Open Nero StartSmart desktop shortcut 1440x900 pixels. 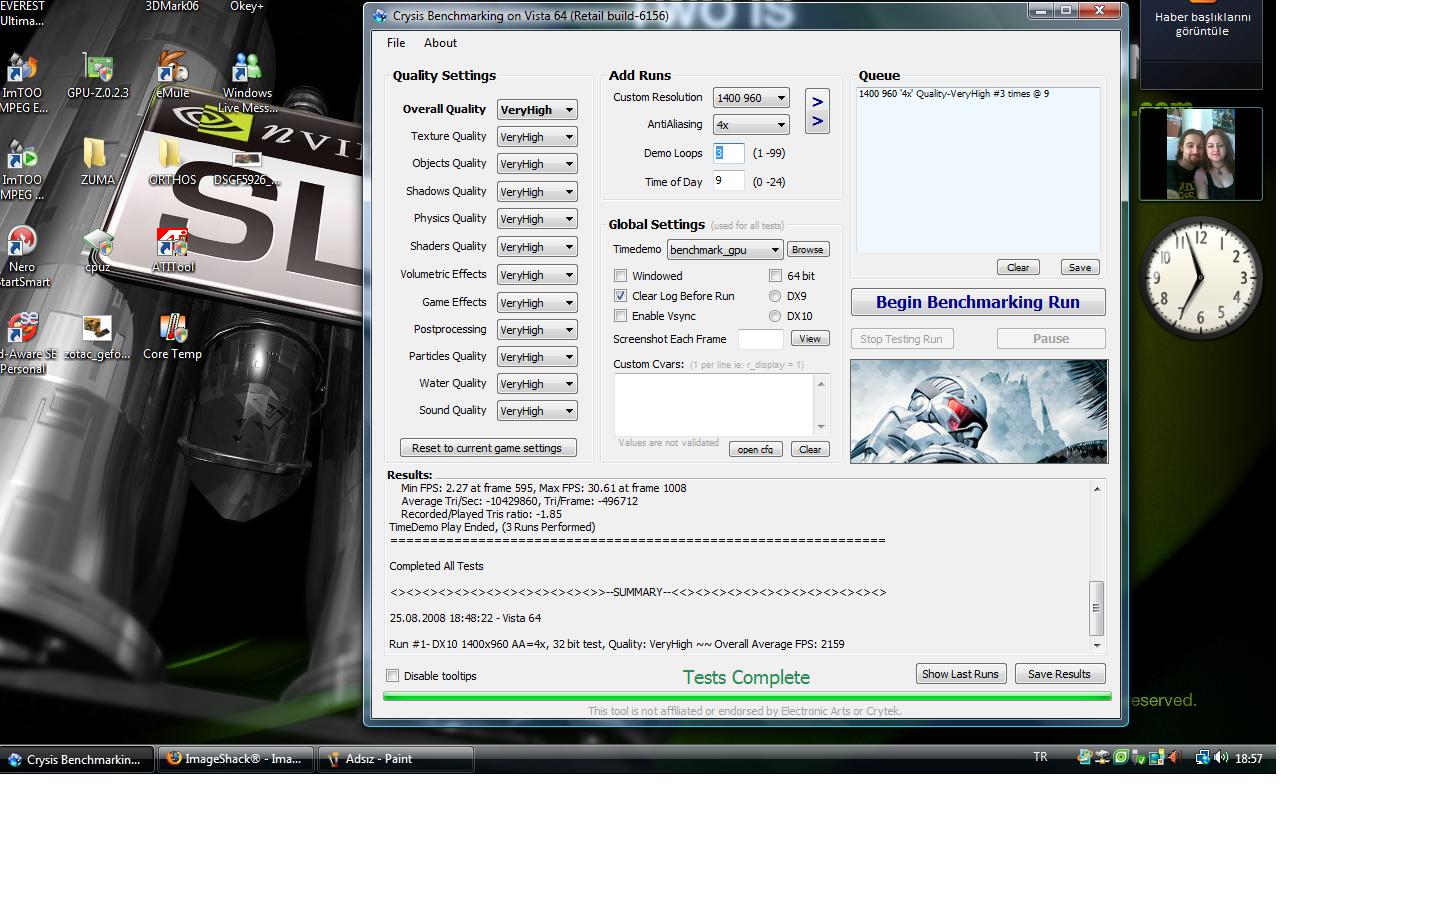pyautogui.click(x=22, y=256)
